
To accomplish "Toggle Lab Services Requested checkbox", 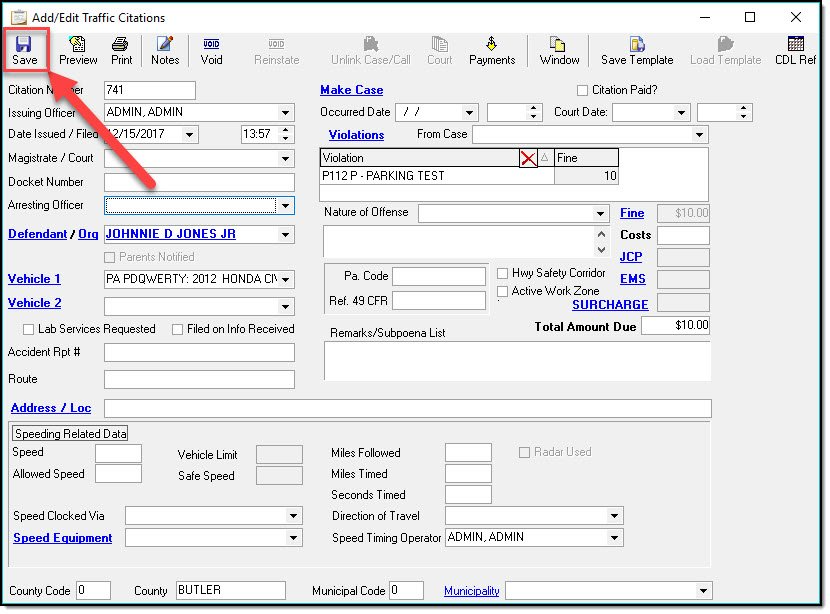I will coord(28,329).
